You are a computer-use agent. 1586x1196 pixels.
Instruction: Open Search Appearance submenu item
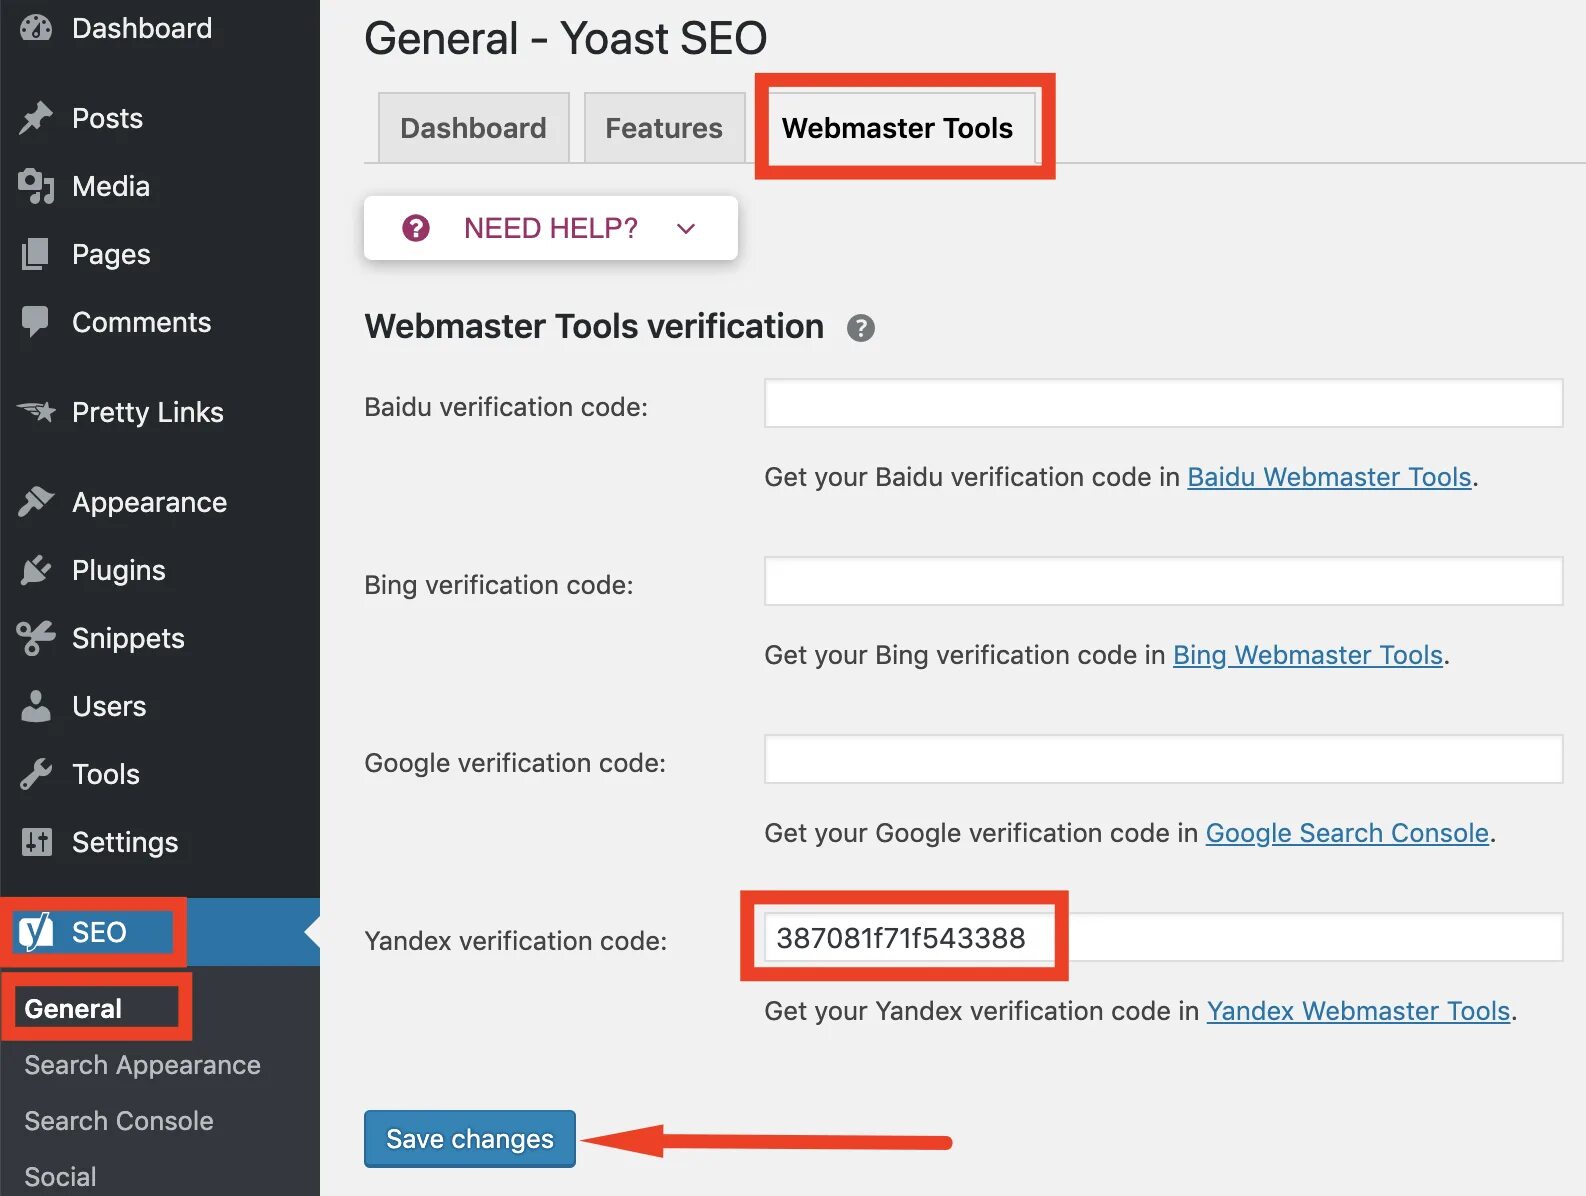coord(142,1065)
